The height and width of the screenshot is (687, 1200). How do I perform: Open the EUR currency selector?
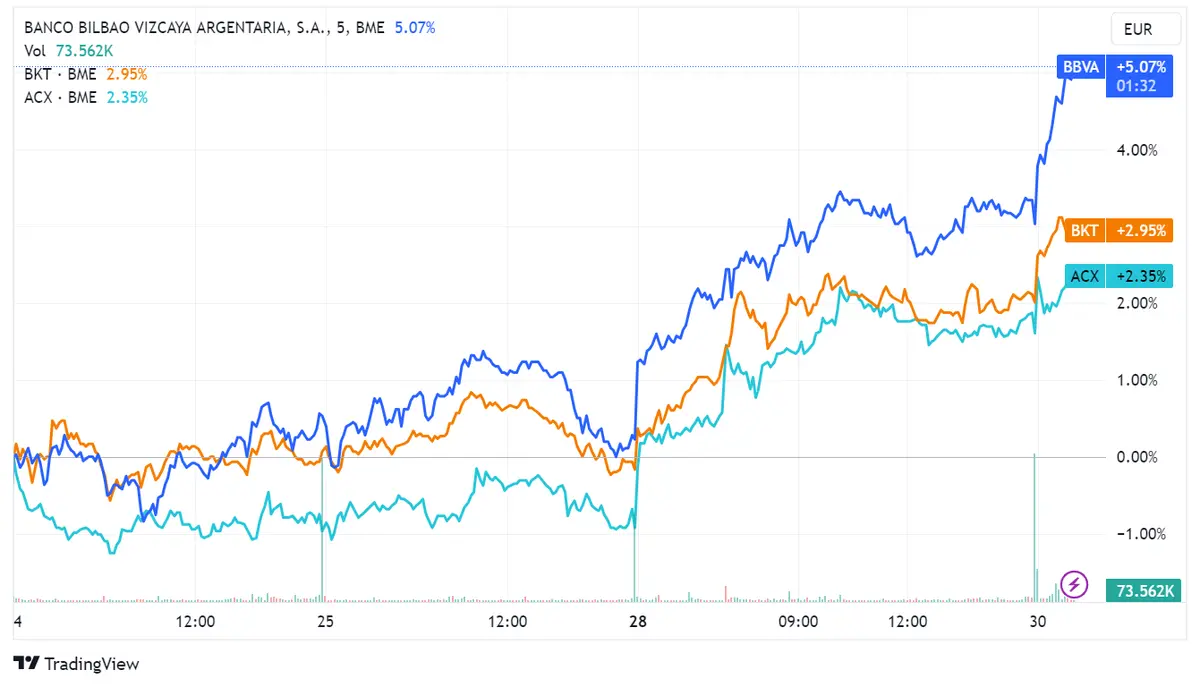pos(1144,29)
